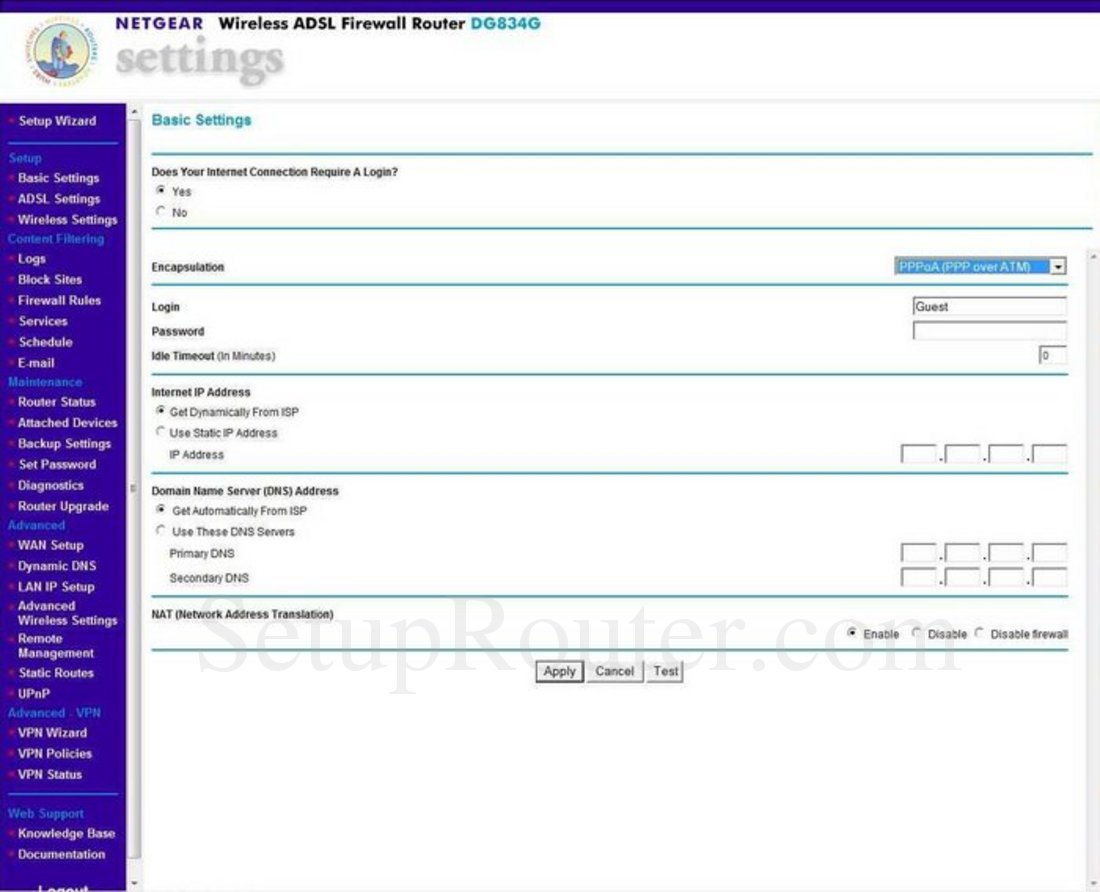Screen dimensions: 1100x892
Task: Open the Wireless Settings page
Action: tap(67, 219)
